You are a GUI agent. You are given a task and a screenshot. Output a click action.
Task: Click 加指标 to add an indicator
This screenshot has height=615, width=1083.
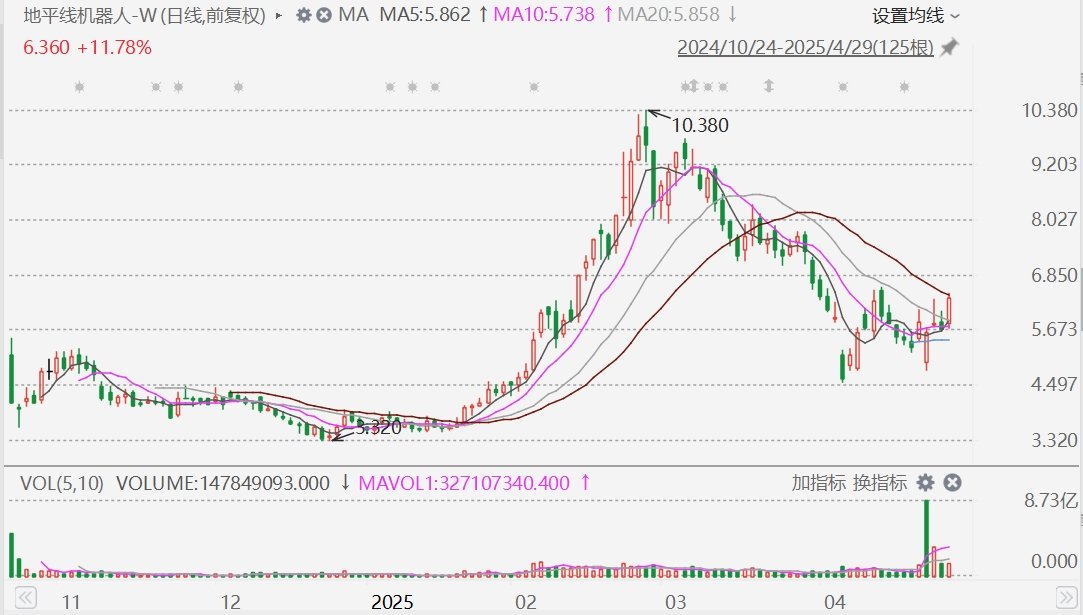818,483
